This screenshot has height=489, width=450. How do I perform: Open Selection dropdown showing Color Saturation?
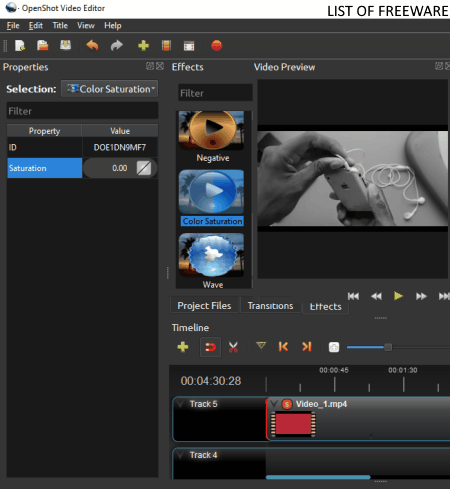pos(109,89)
